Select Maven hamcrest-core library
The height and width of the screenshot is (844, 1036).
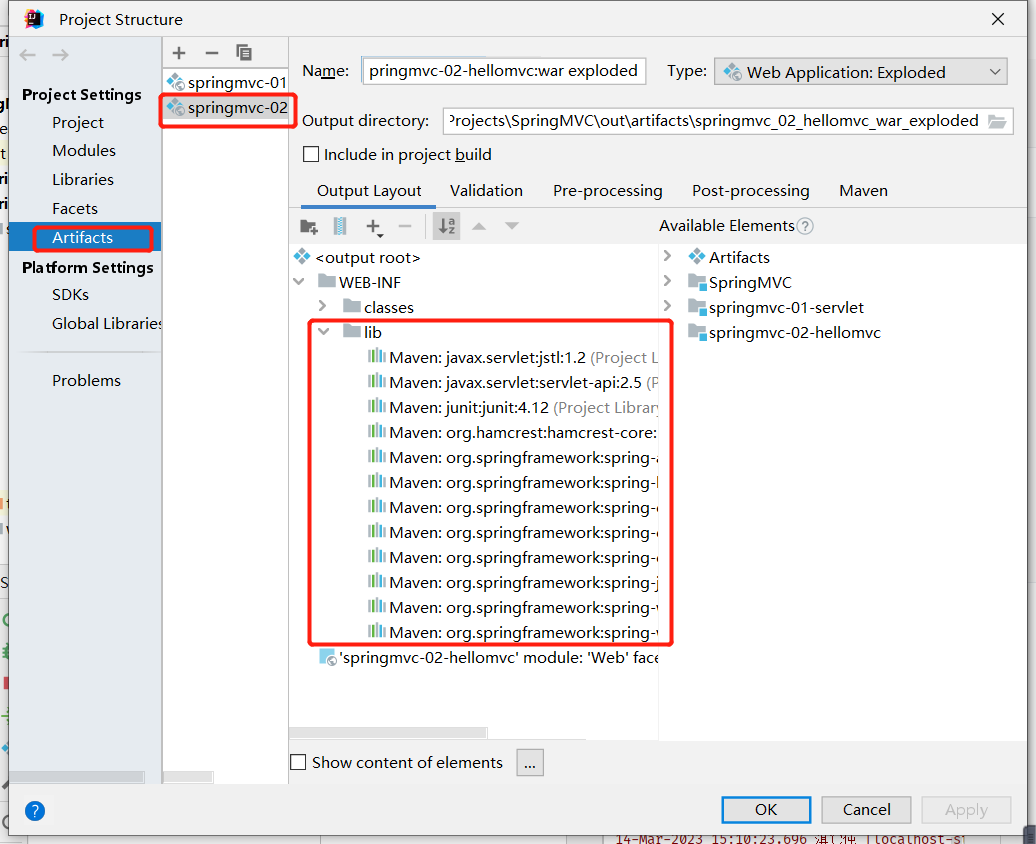coord(512,433)
